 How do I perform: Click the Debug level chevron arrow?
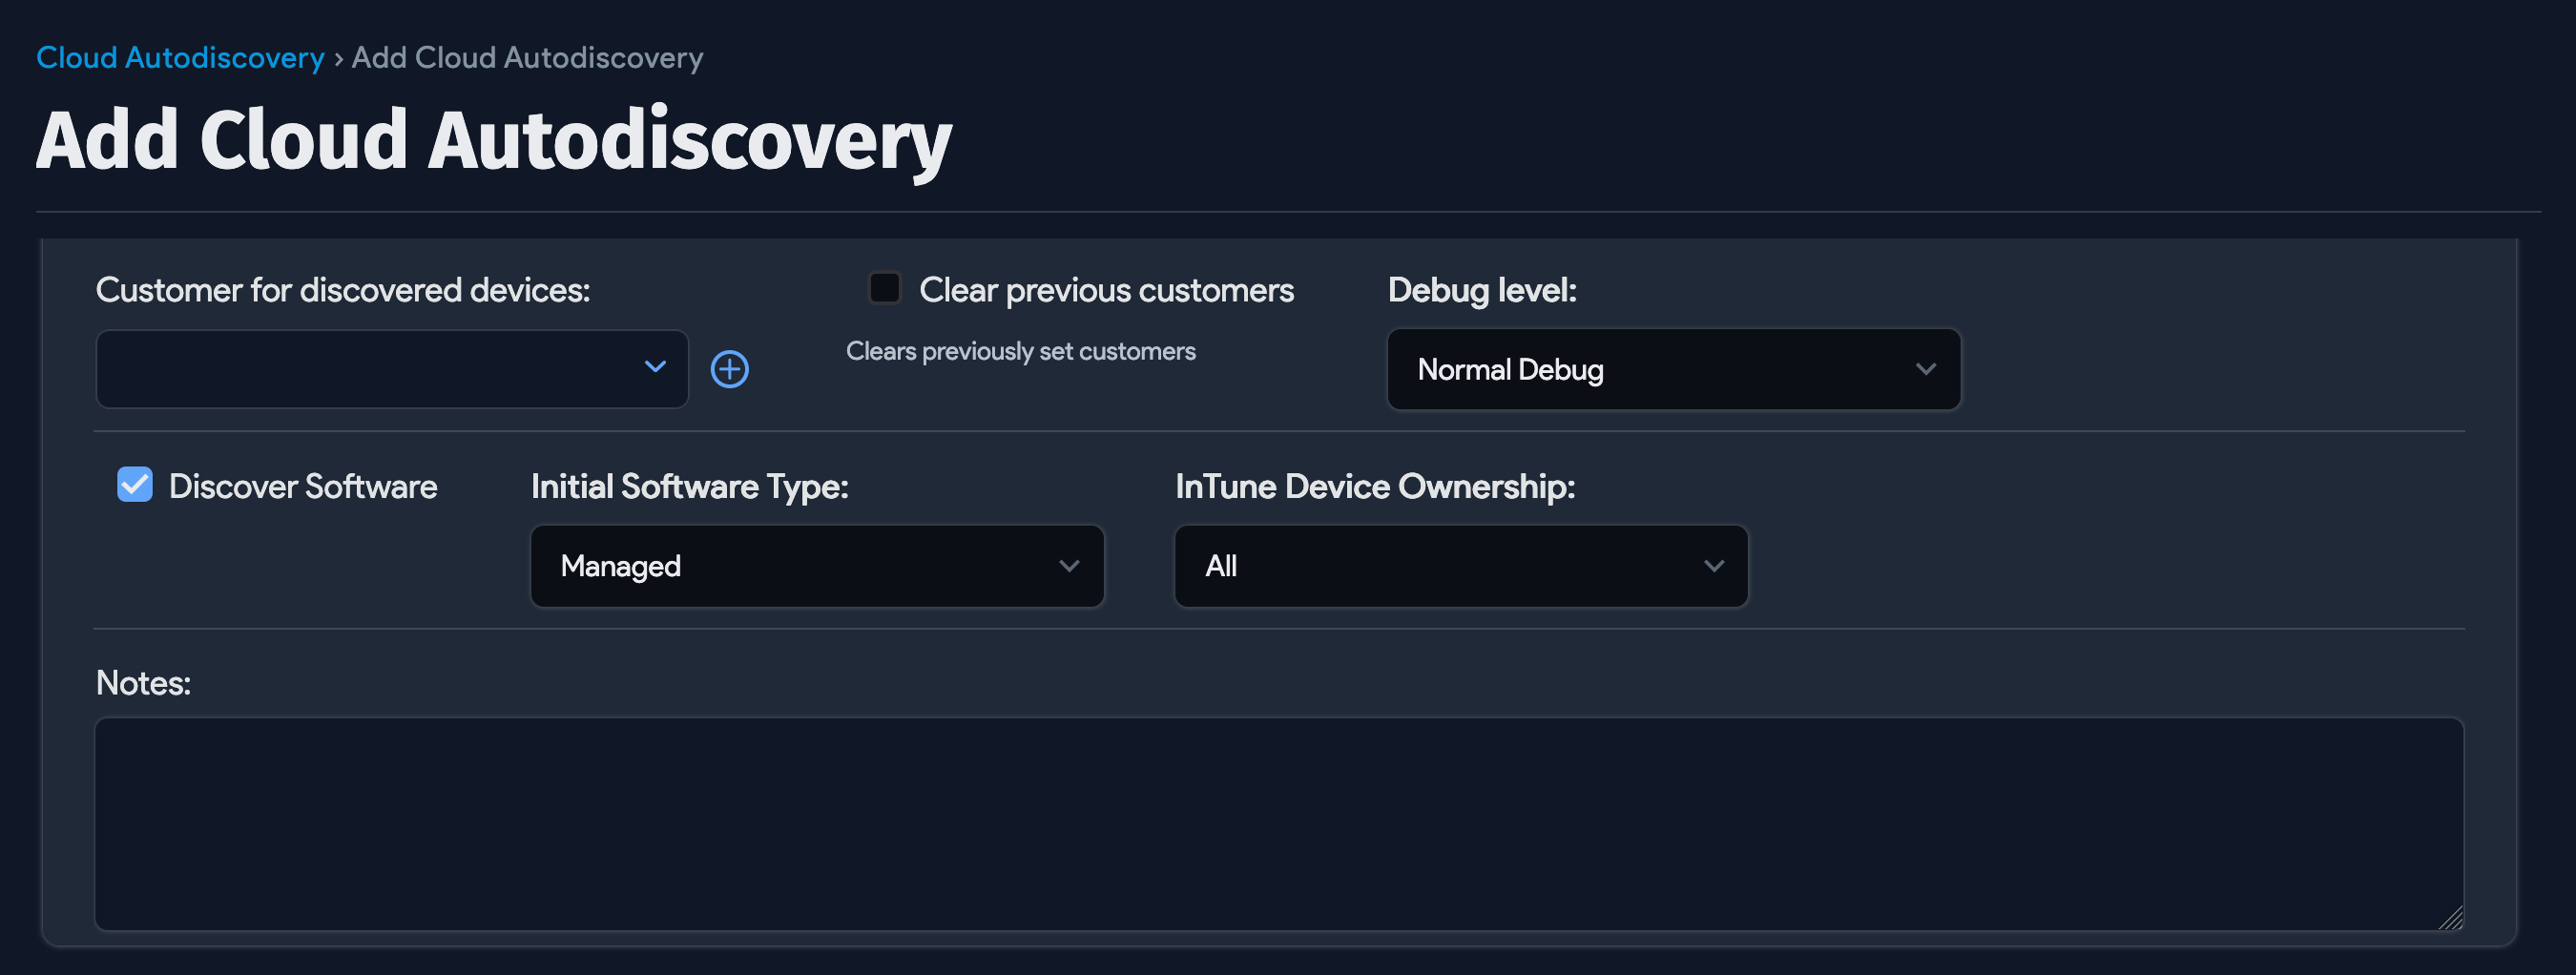[1926, 369]
